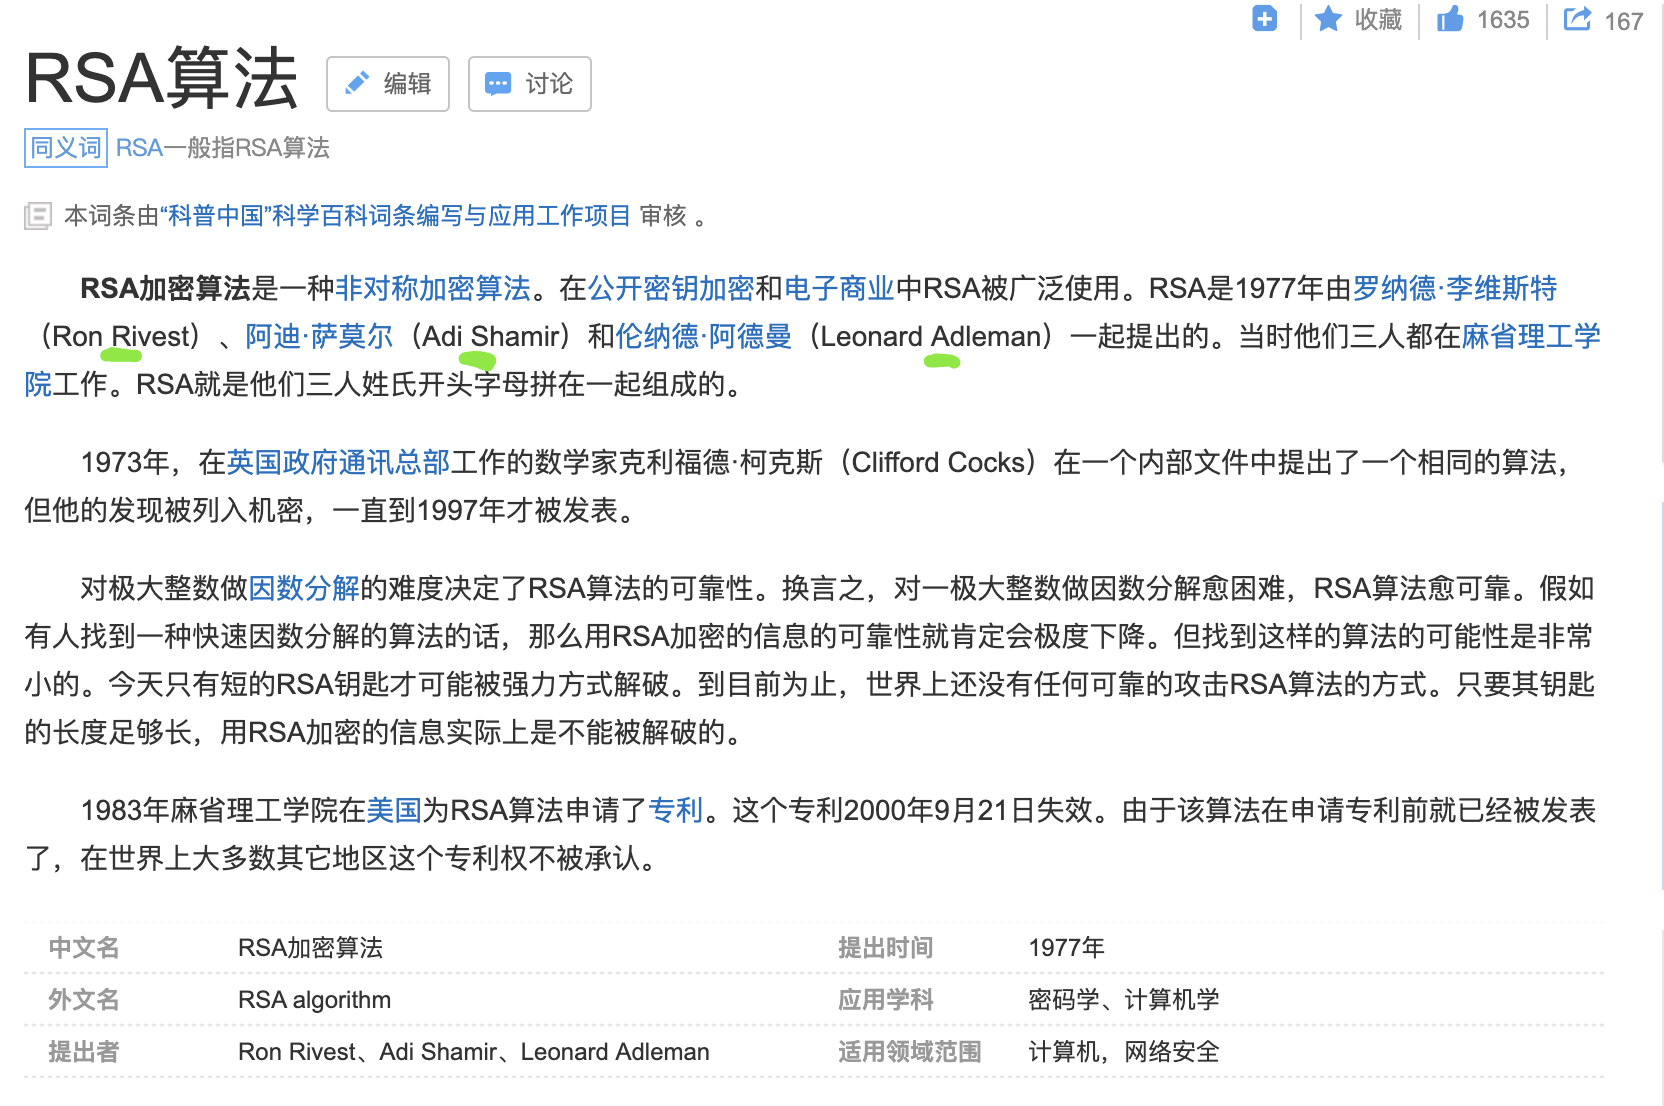This screenshot has width=1664, height=1106.
Task: Click the blue plus icon at top
Action: pyautogui.click(x=1264, y=19)
